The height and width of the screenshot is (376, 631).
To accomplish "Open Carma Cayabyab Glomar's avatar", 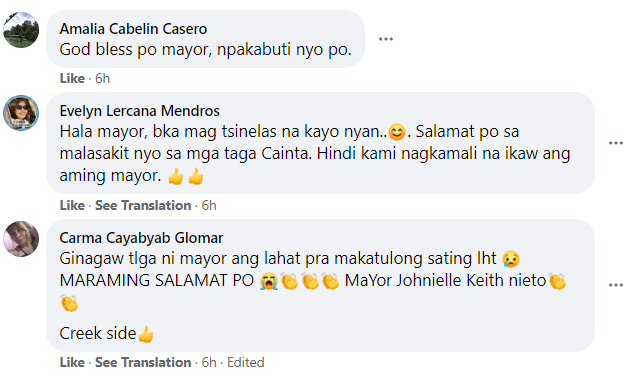I will [x=21, y=239].
